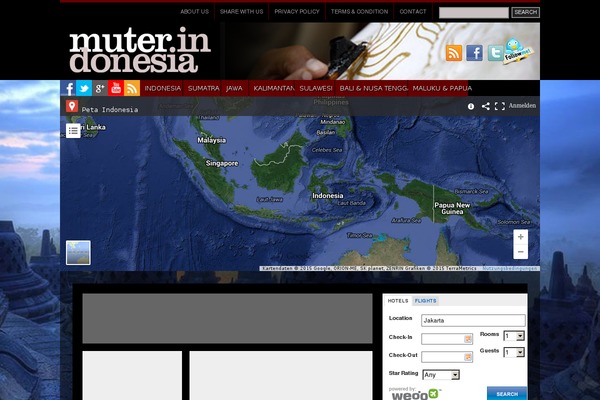Open Nutzungsbedingungen map terms link
The height and width of the screenshot is (400, 600).
coord(510,268)
